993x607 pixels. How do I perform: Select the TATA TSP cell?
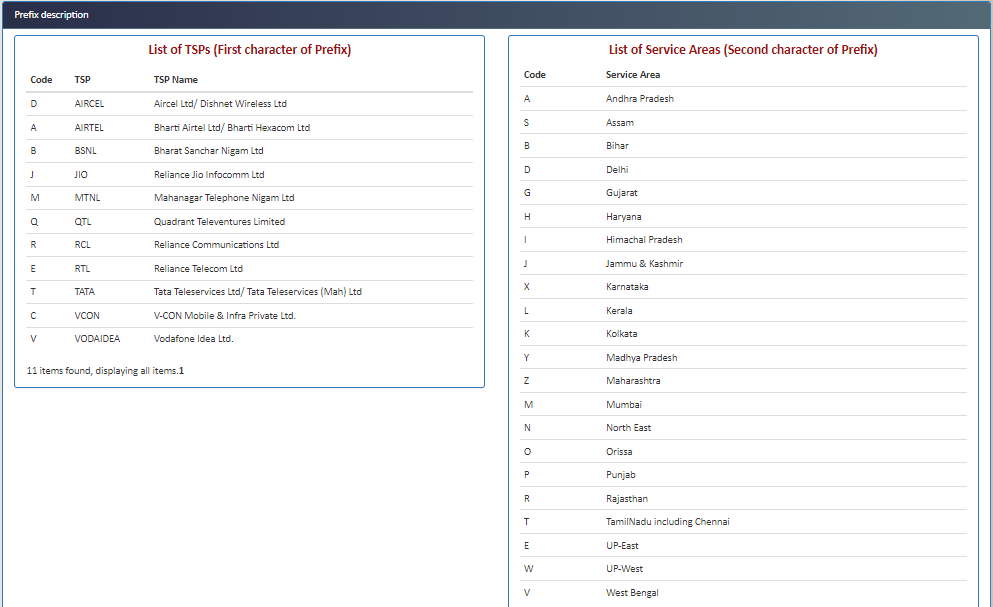pos(84,292)
